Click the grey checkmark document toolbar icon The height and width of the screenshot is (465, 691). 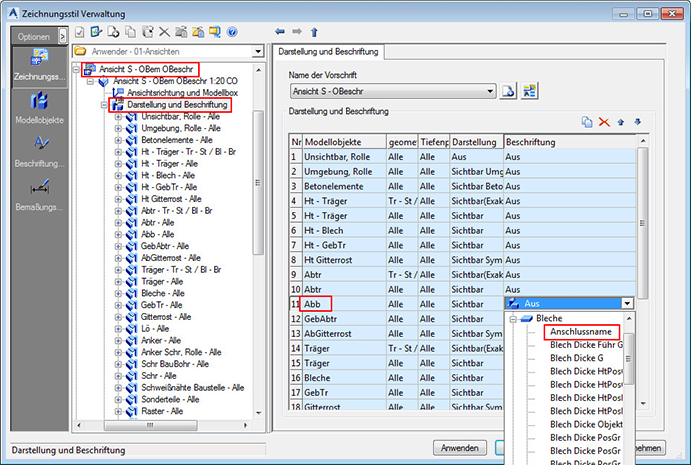(x=79, y=32)
